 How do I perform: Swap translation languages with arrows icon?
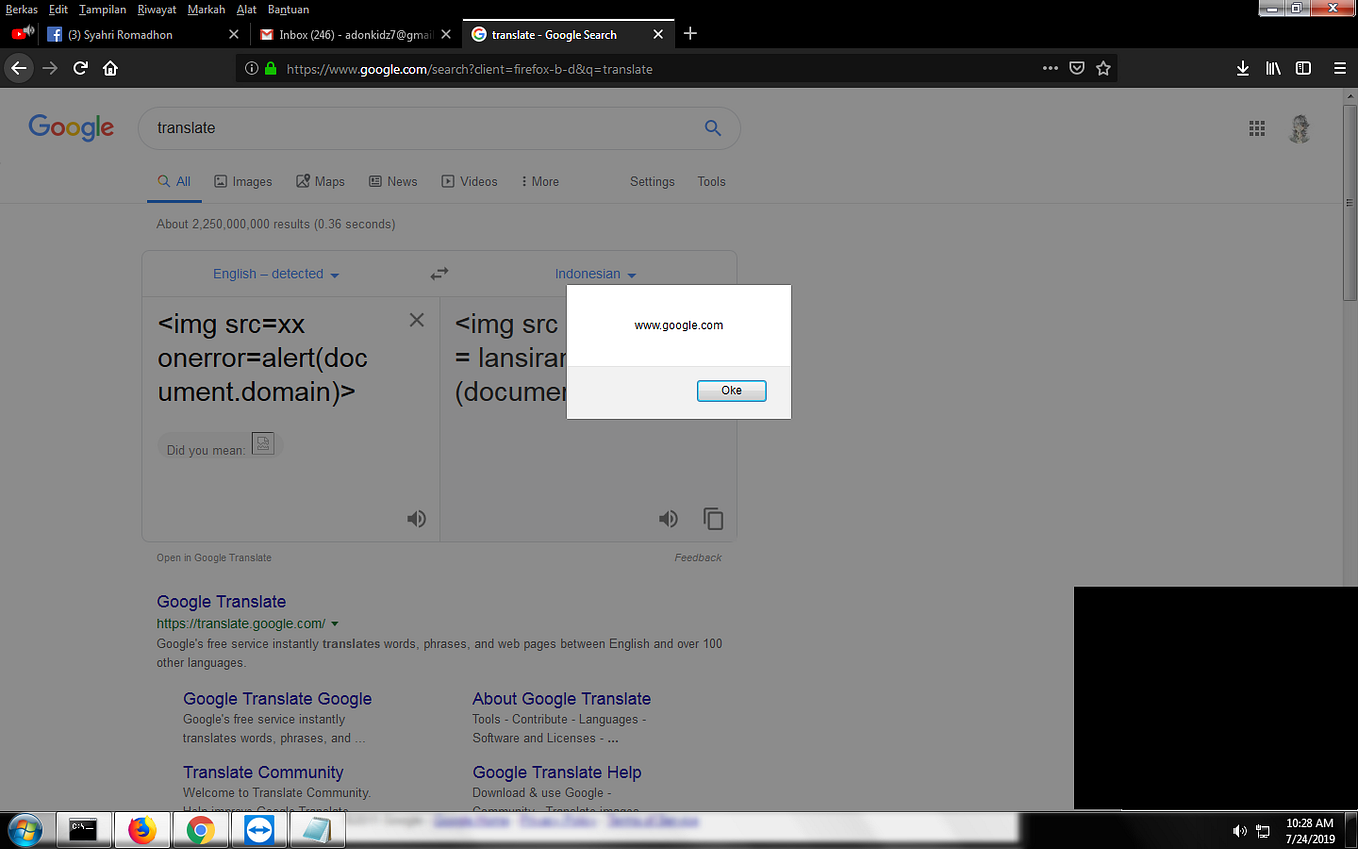pos(439,273)
